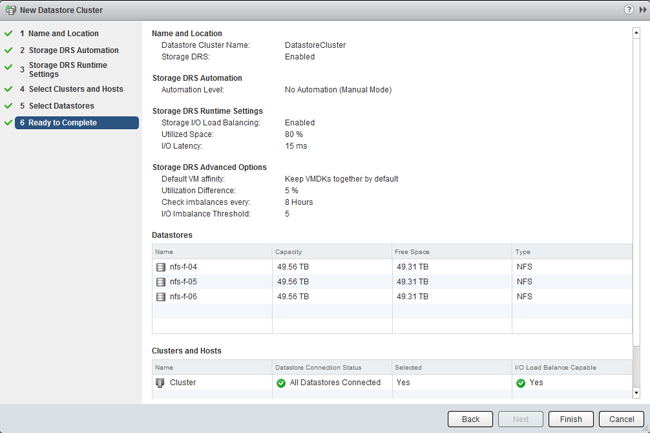Click the nfs-f-04 datastore icon
Viewport: 650px width, 433px height.
(161, 267)
